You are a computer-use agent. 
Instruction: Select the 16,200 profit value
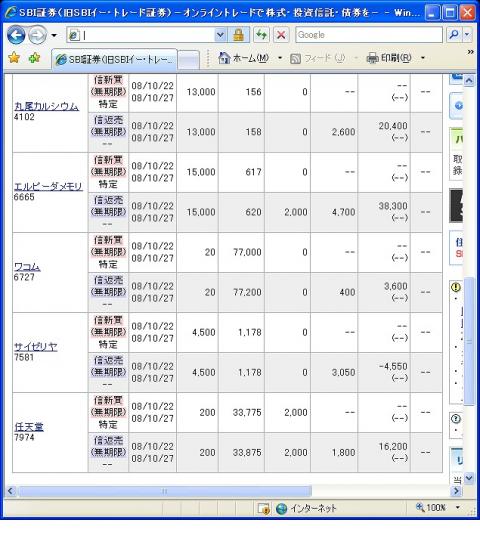point(393,446)
